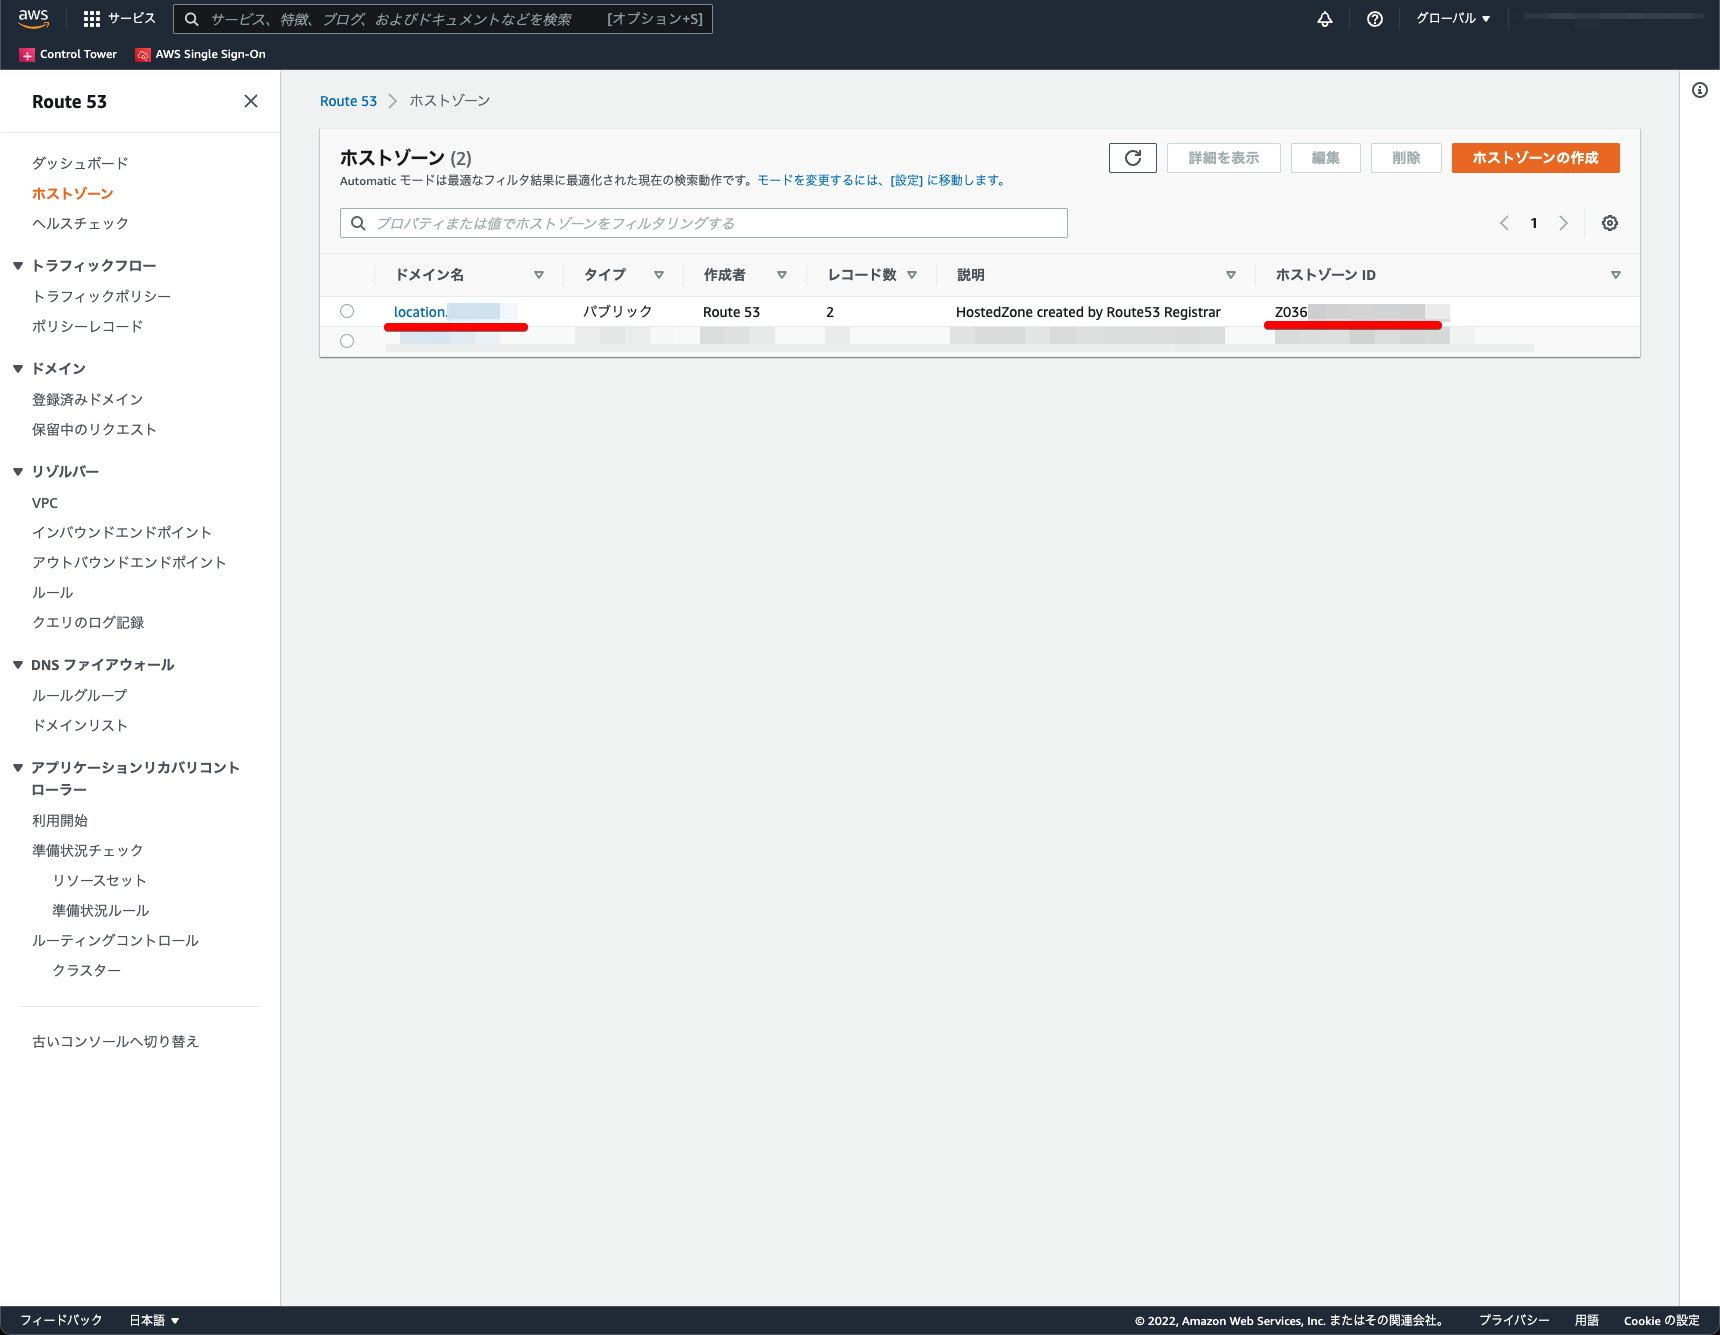Open the グローバル region dropdown
1720x1335 pixels.
(x=1453, y=19)
